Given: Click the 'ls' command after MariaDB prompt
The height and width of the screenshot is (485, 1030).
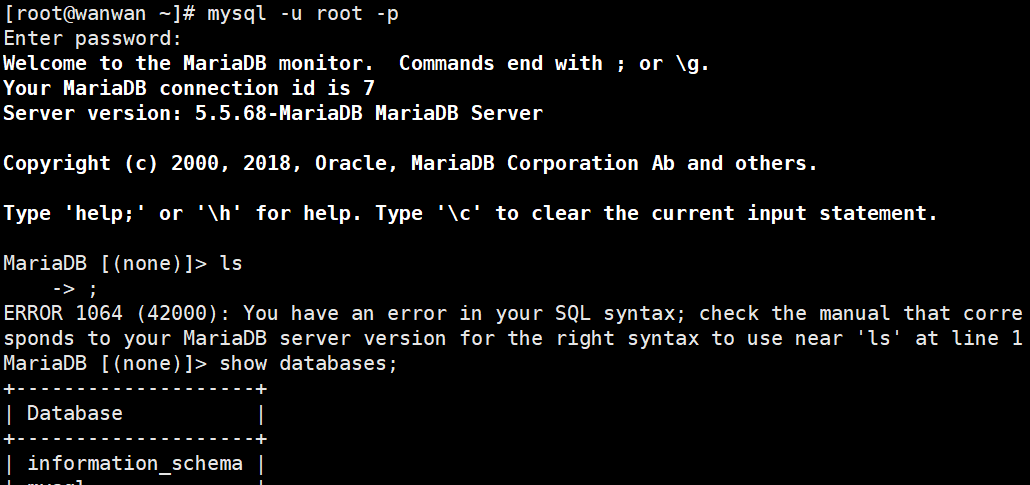Looking at the screenshot, I should pos(230,264).
